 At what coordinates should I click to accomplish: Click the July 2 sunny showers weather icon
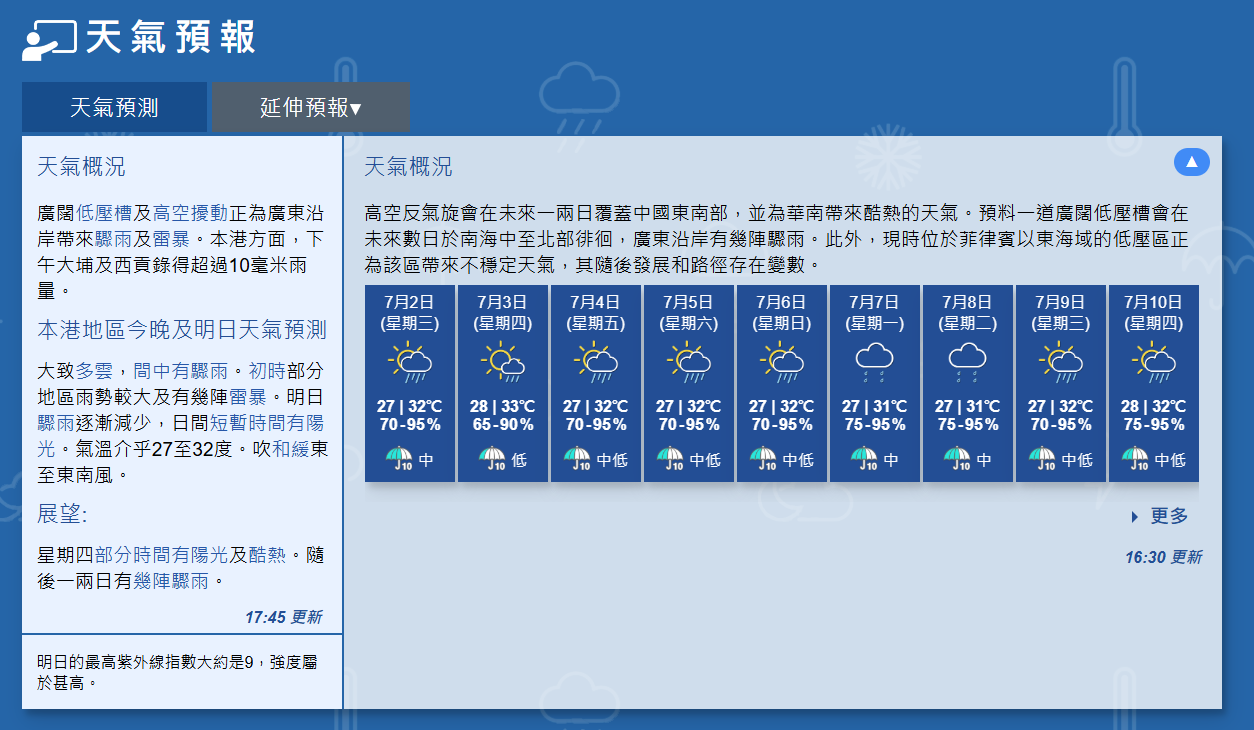point(410,362)
